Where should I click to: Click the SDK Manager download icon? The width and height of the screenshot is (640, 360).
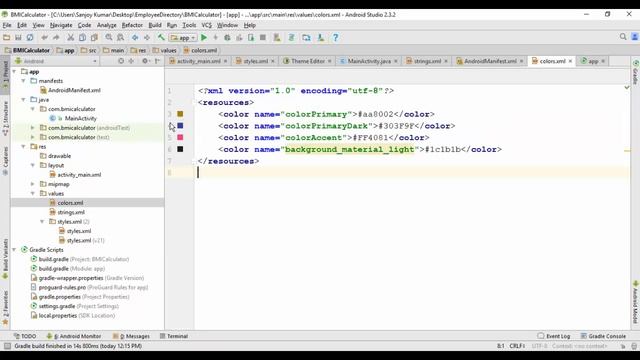321,38
